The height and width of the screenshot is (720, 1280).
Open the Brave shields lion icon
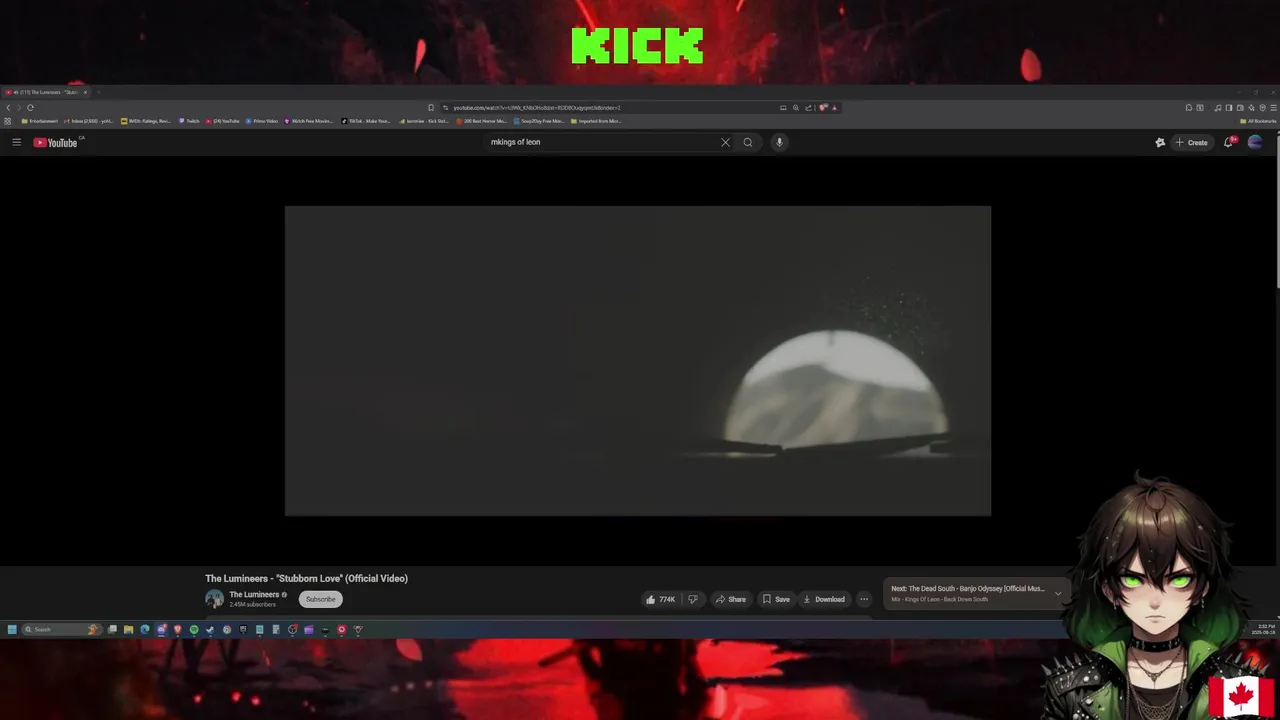pos(822,107)
